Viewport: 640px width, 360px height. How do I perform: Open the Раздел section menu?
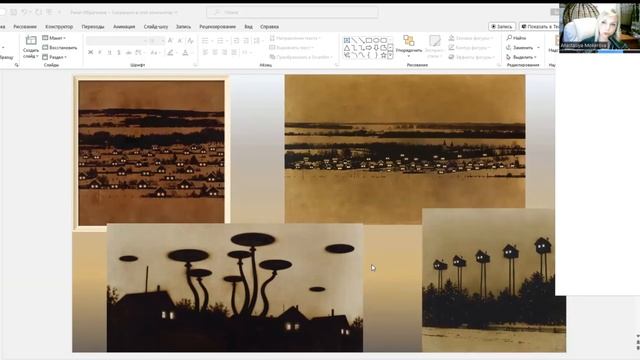(55, 57)
